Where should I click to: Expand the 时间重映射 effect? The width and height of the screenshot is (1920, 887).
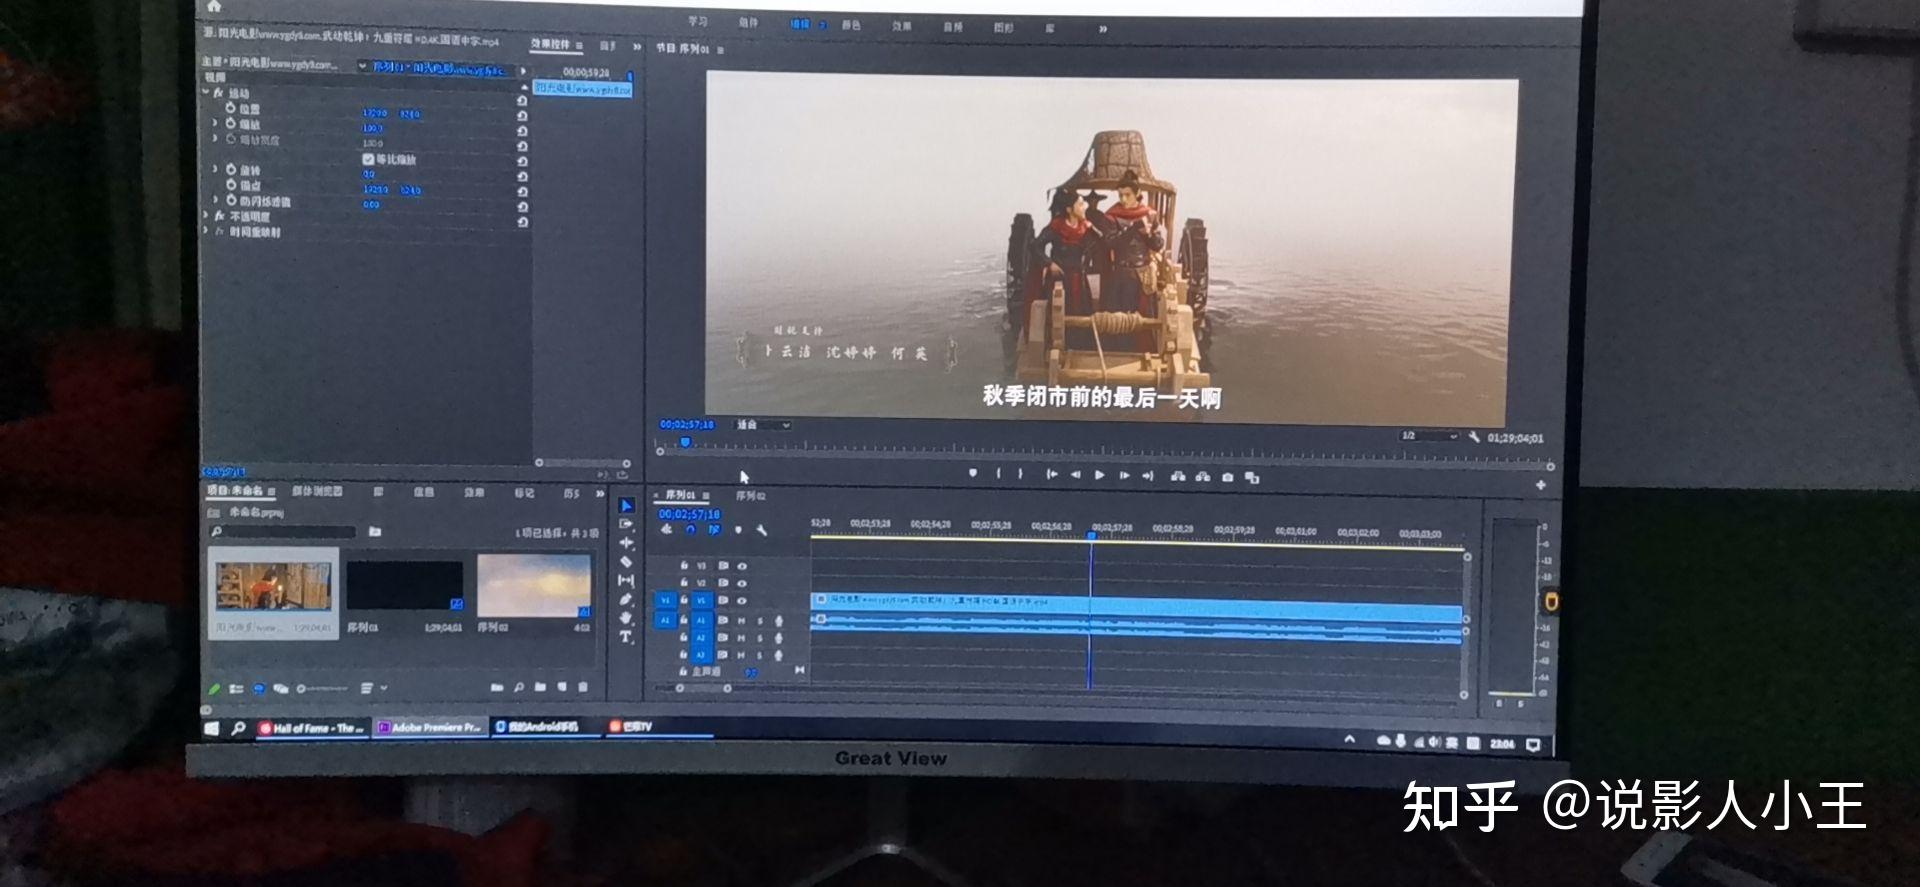point(206,231)
